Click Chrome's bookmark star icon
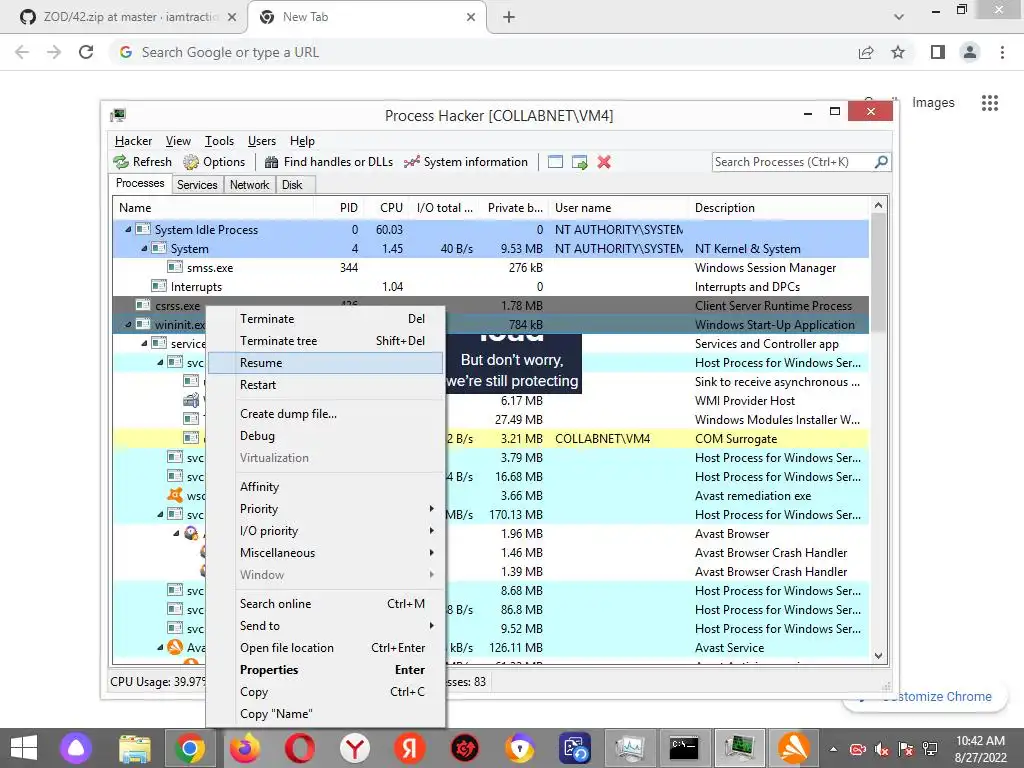 898,52
